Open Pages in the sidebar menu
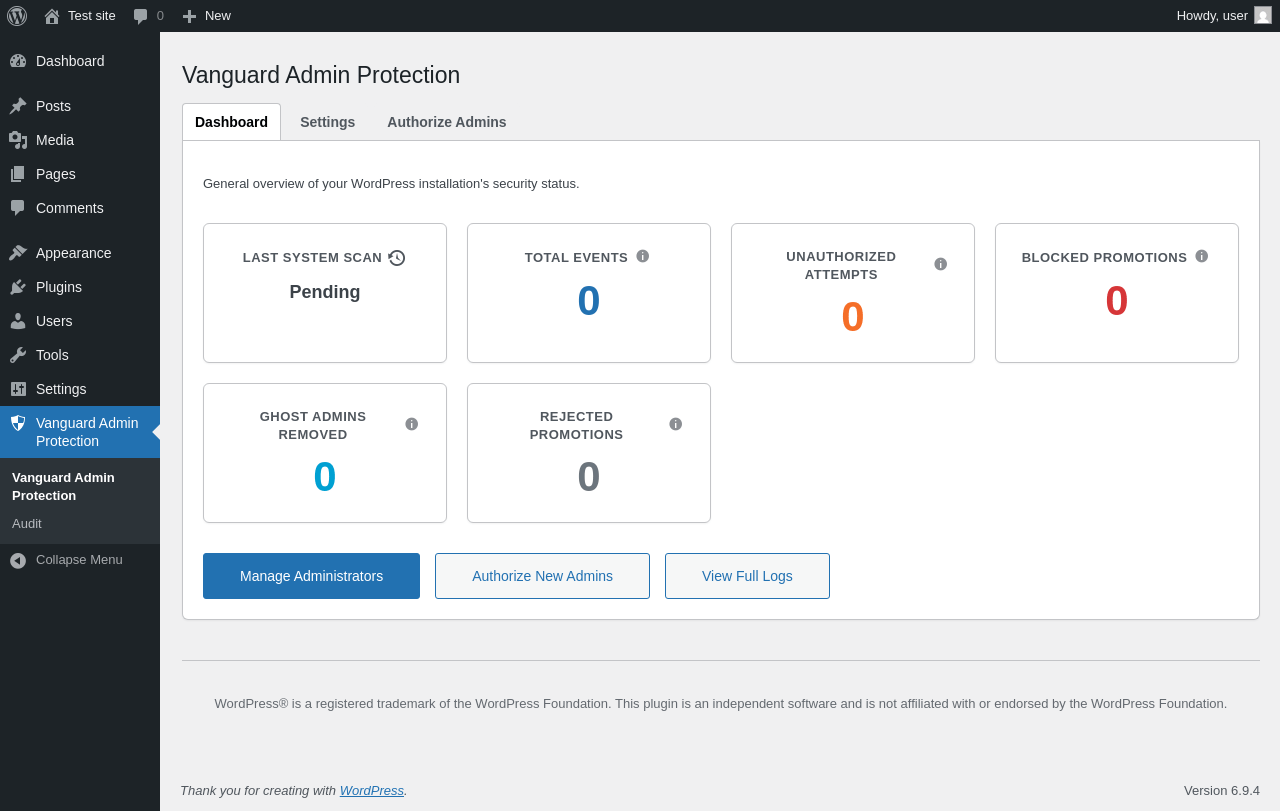Viewport: 1280px width, 811px height. pos(80,174)
